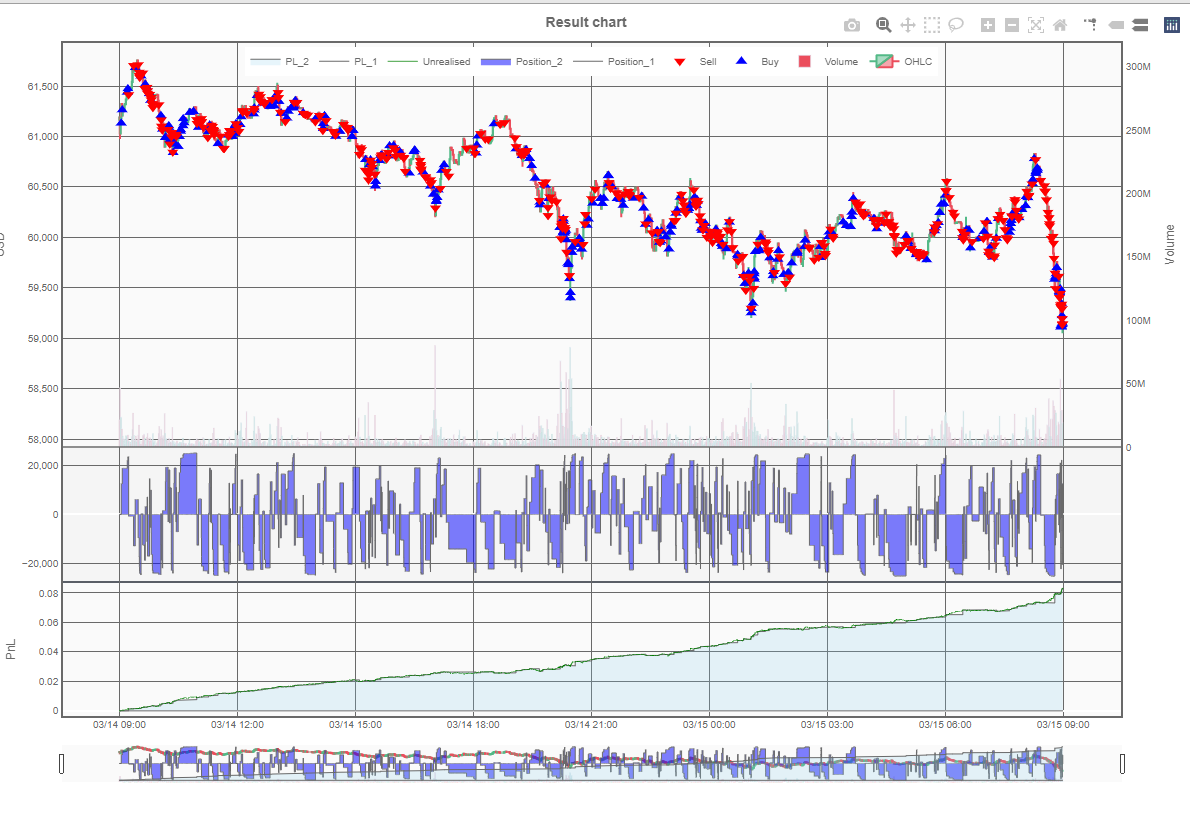
Task: Click the 61,500 price axis label
Action: (x=42, y=86)
